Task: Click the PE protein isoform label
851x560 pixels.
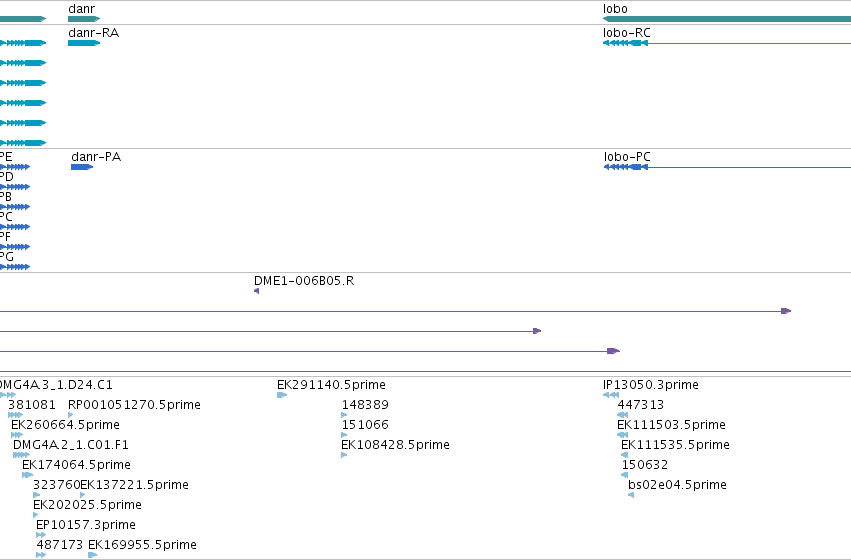Action: tap(5, 157)
